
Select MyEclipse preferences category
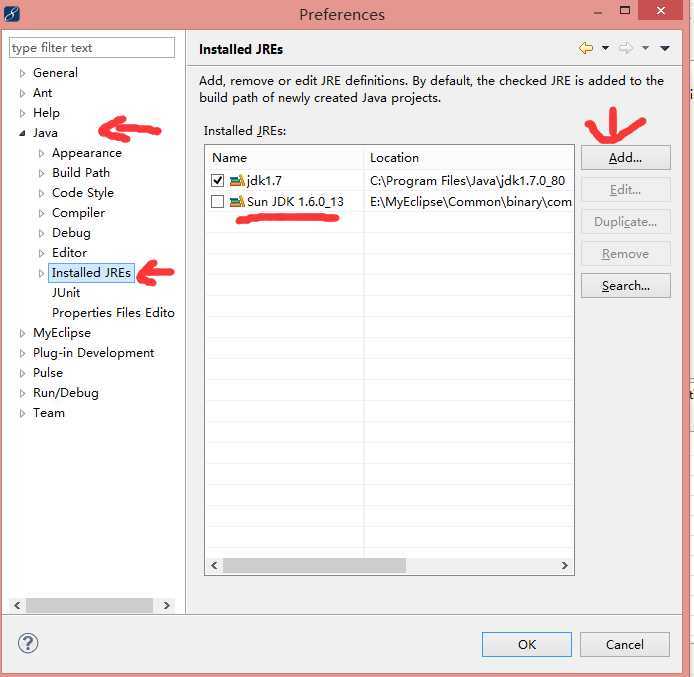coord(62,333)
